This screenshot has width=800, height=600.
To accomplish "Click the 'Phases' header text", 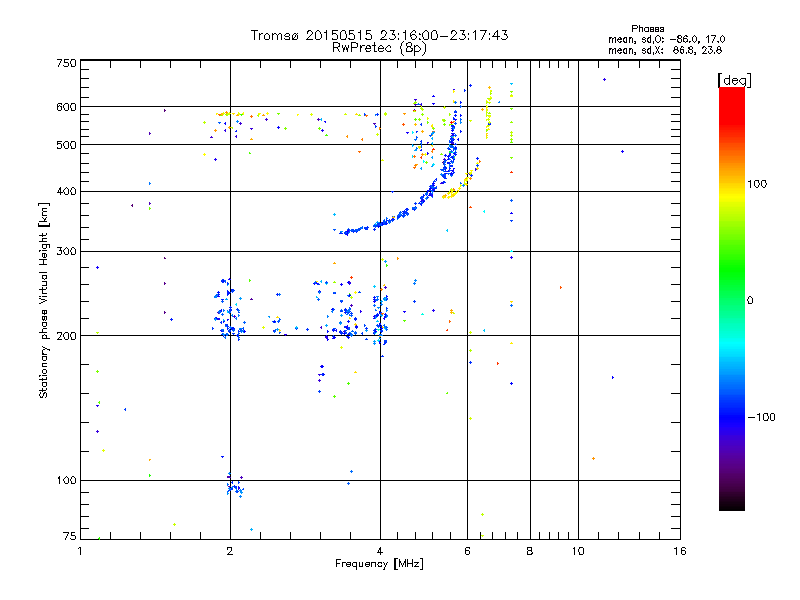I will point(647,29).
